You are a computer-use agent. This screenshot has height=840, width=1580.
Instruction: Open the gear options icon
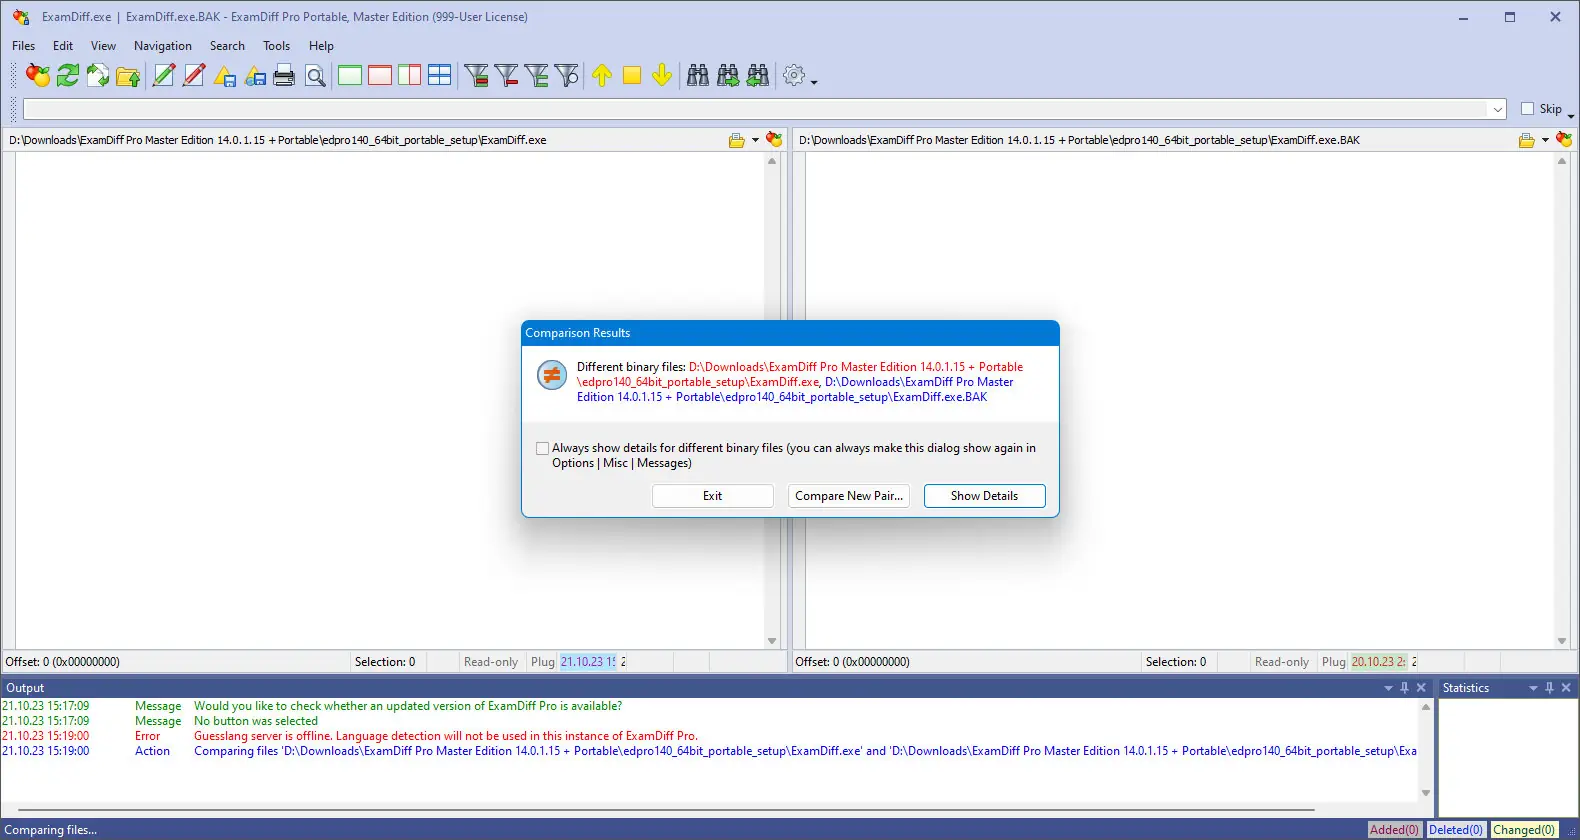tap(794, 75)
